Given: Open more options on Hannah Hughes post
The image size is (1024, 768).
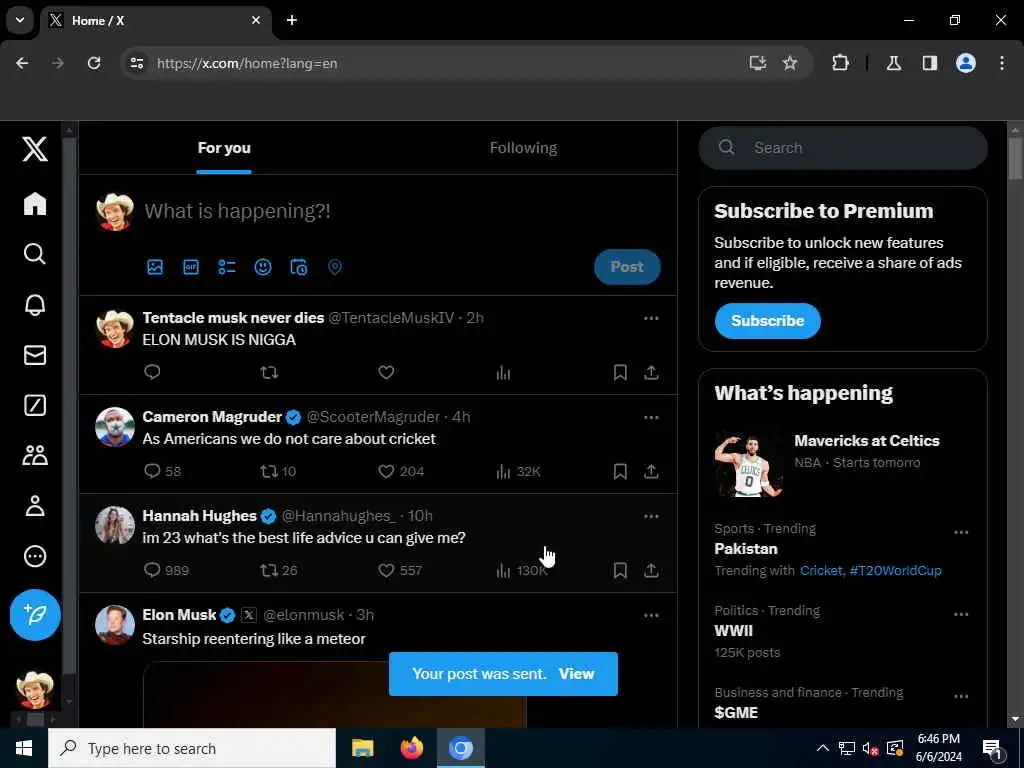Looking at the screenshot, I should pyautogui.click(x=651, y=516).
